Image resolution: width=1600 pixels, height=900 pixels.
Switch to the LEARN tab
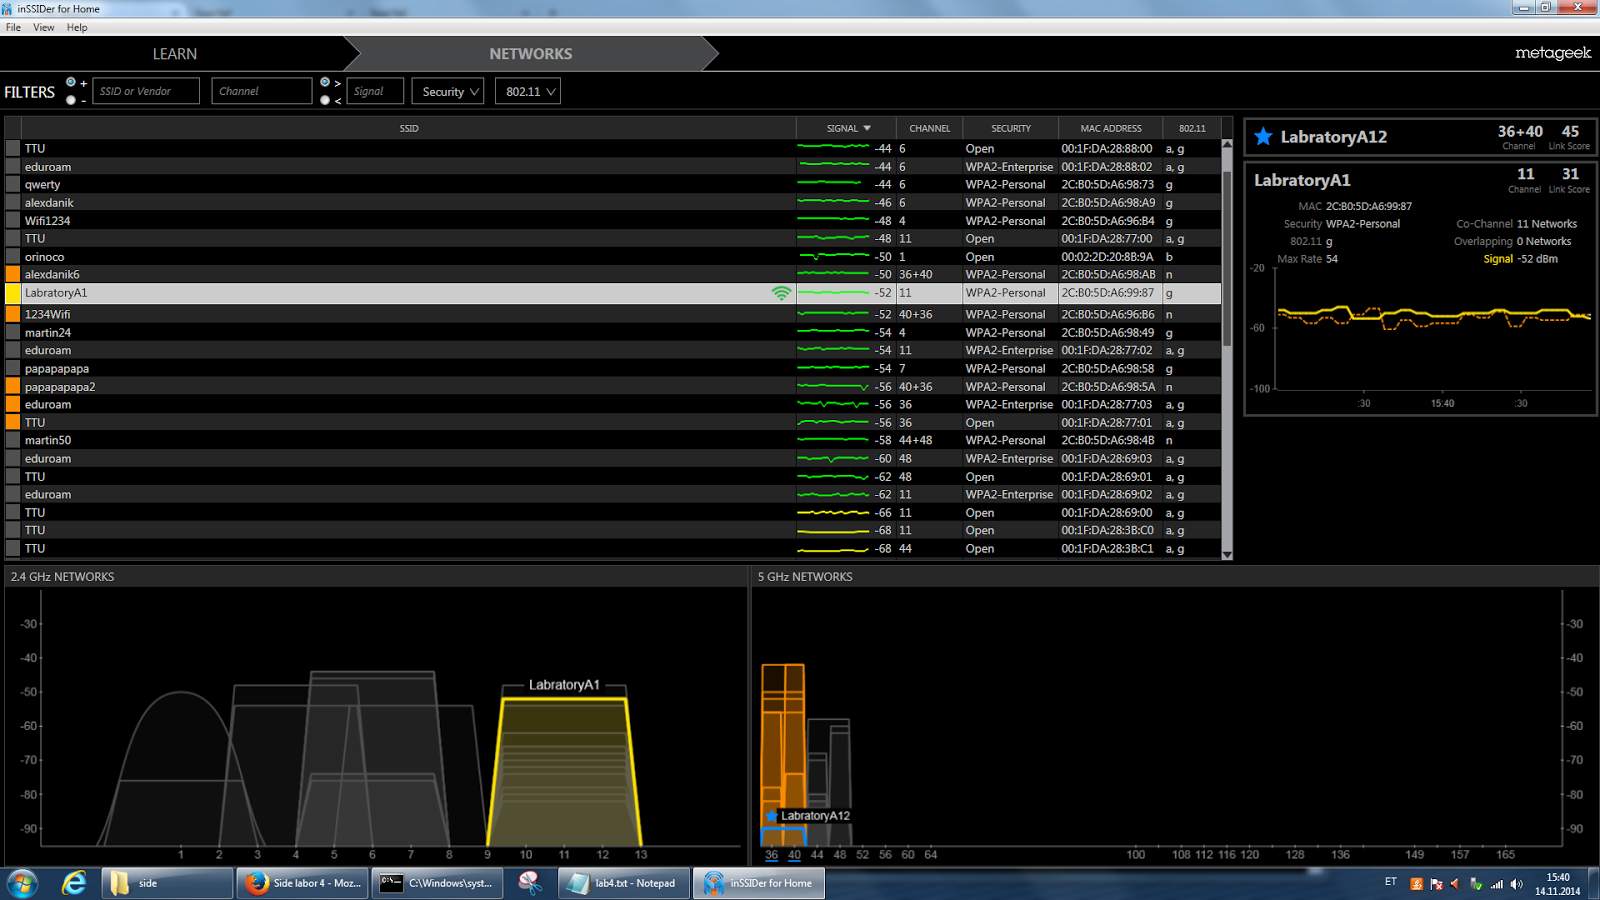175,54
